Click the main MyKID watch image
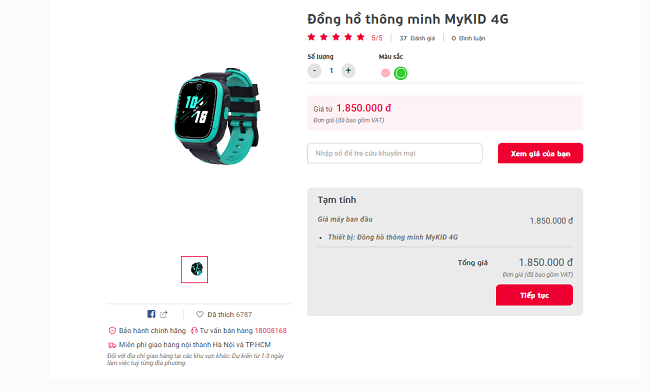 pos(217,116)
